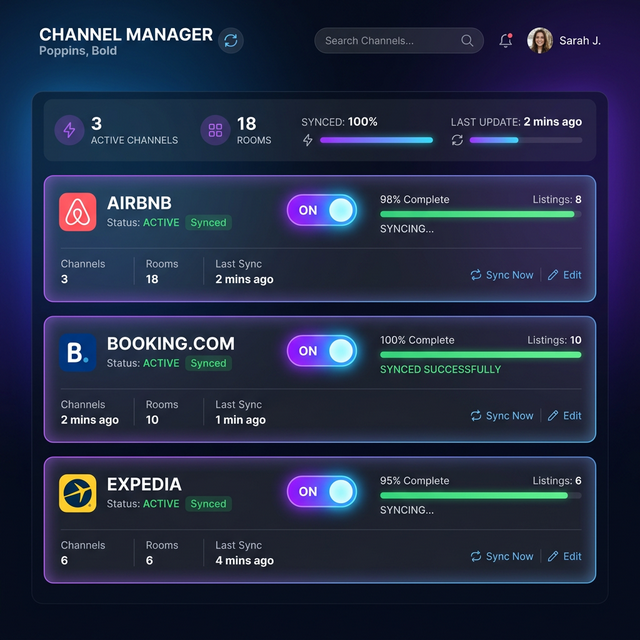Click sync arrows icon in Booking.com card
640x640 pixels.
476,416
